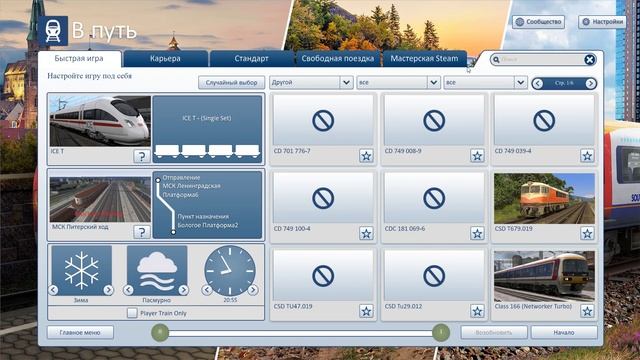Click the magnifier search icon
Screen dimensions: 640x360
pos(496,60)
